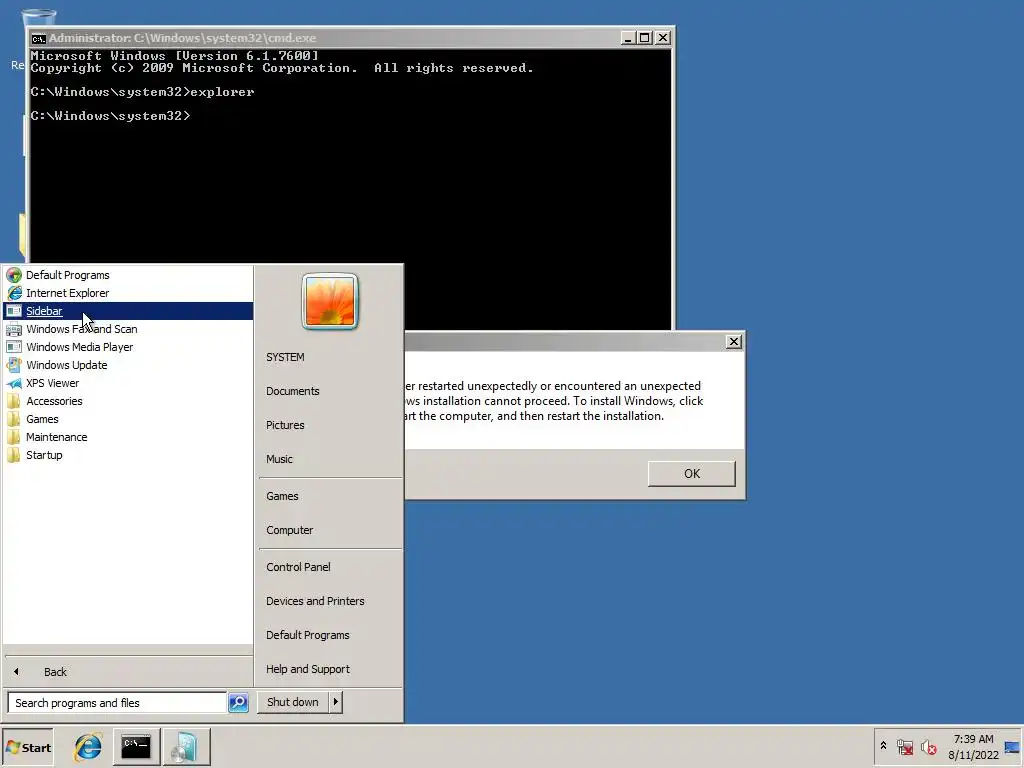The image size is (1024, 768).
Task: Expand the Maintenance folder
Action: pyautogui.click(x=128, y=437)
